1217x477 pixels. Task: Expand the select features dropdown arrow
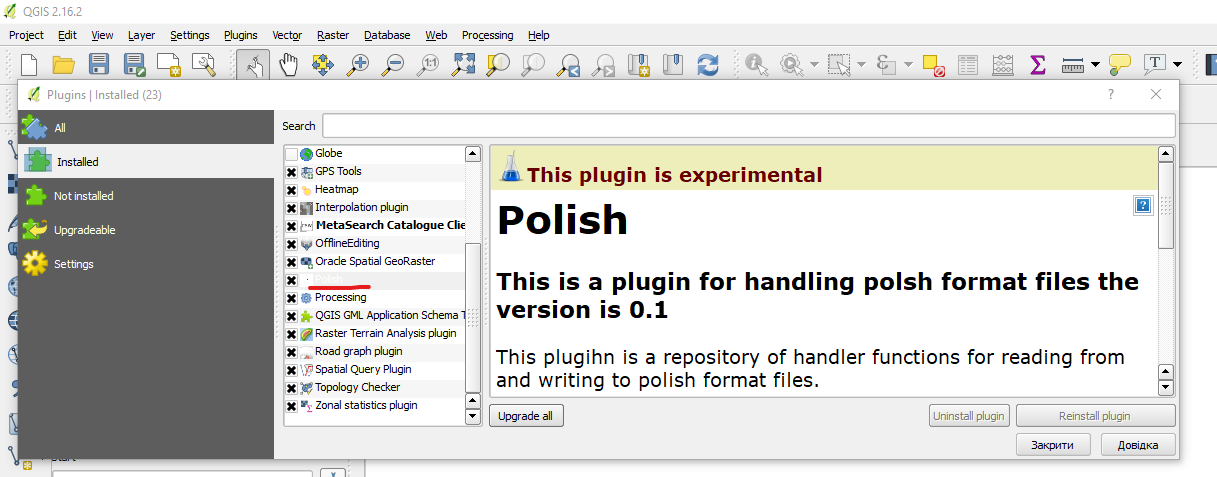tap(859, 65)
